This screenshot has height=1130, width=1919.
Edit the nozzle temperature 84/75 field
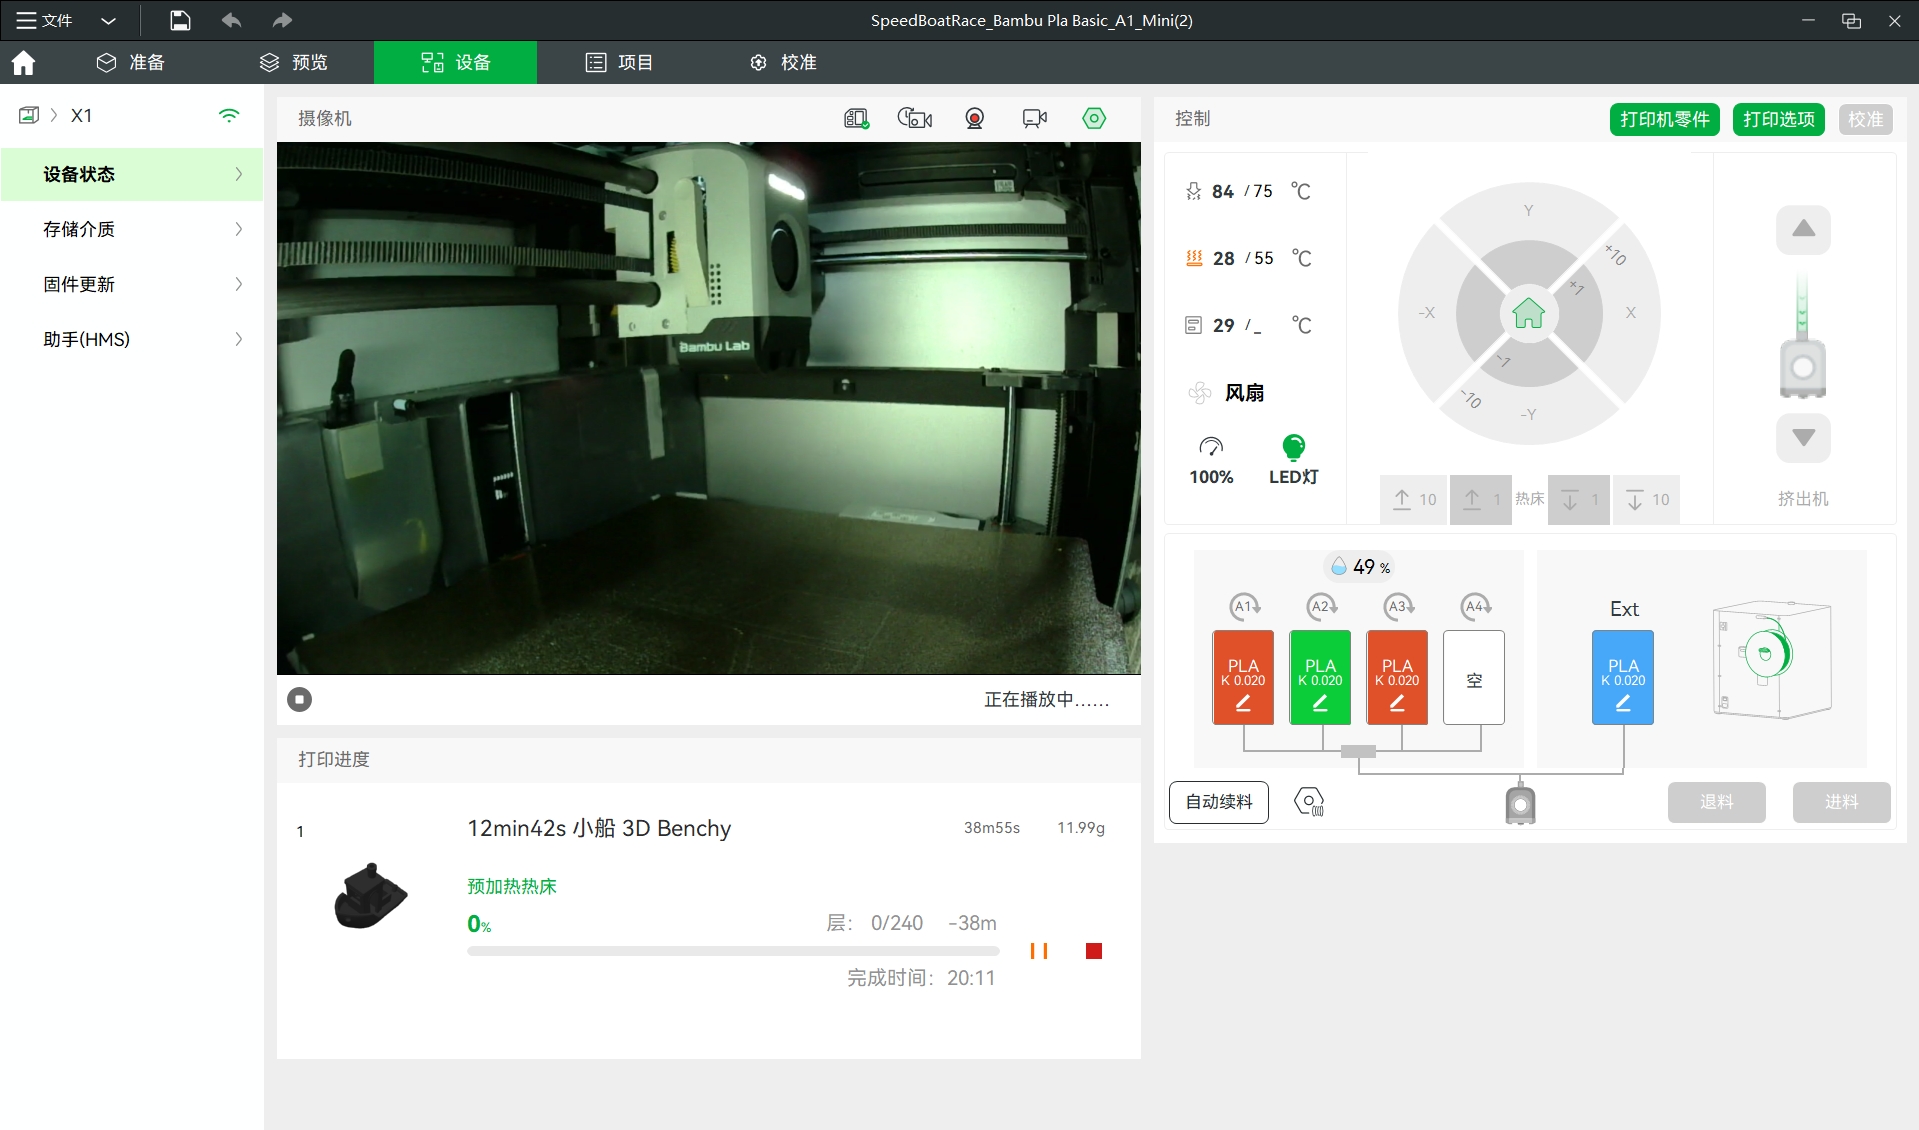pos(1249,191)
